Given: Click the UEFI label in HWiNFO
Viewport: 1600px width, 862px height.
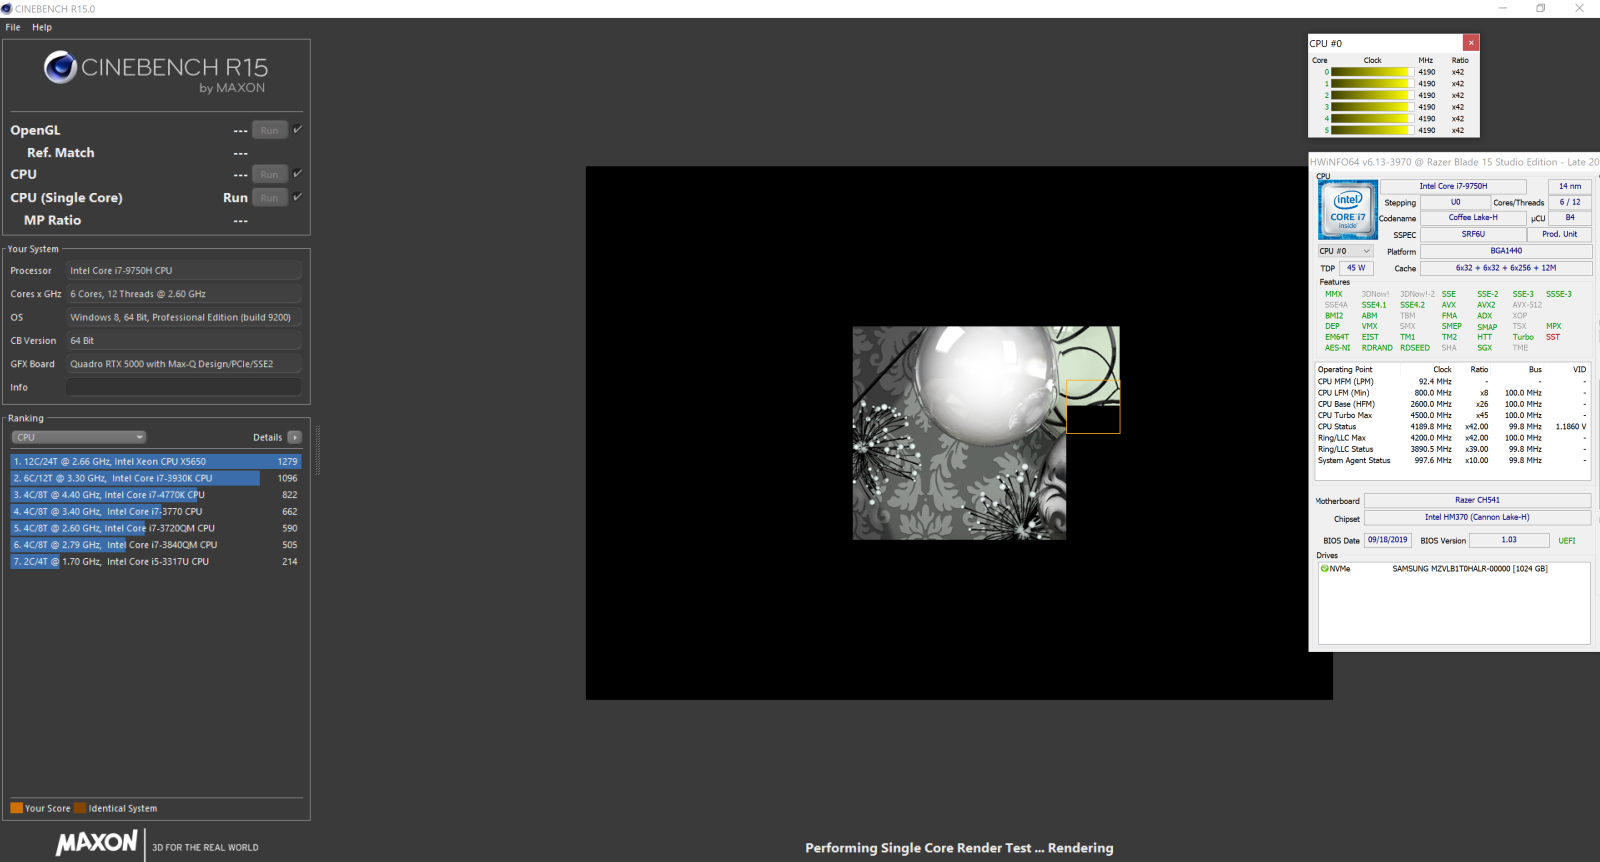Looking at the screenshot, I should (1566, 541).
